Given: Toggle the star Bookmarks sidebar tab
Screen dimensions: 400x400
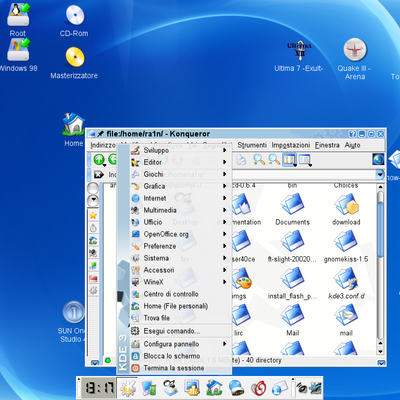Looking at the screenshot, I should [93, 215].
